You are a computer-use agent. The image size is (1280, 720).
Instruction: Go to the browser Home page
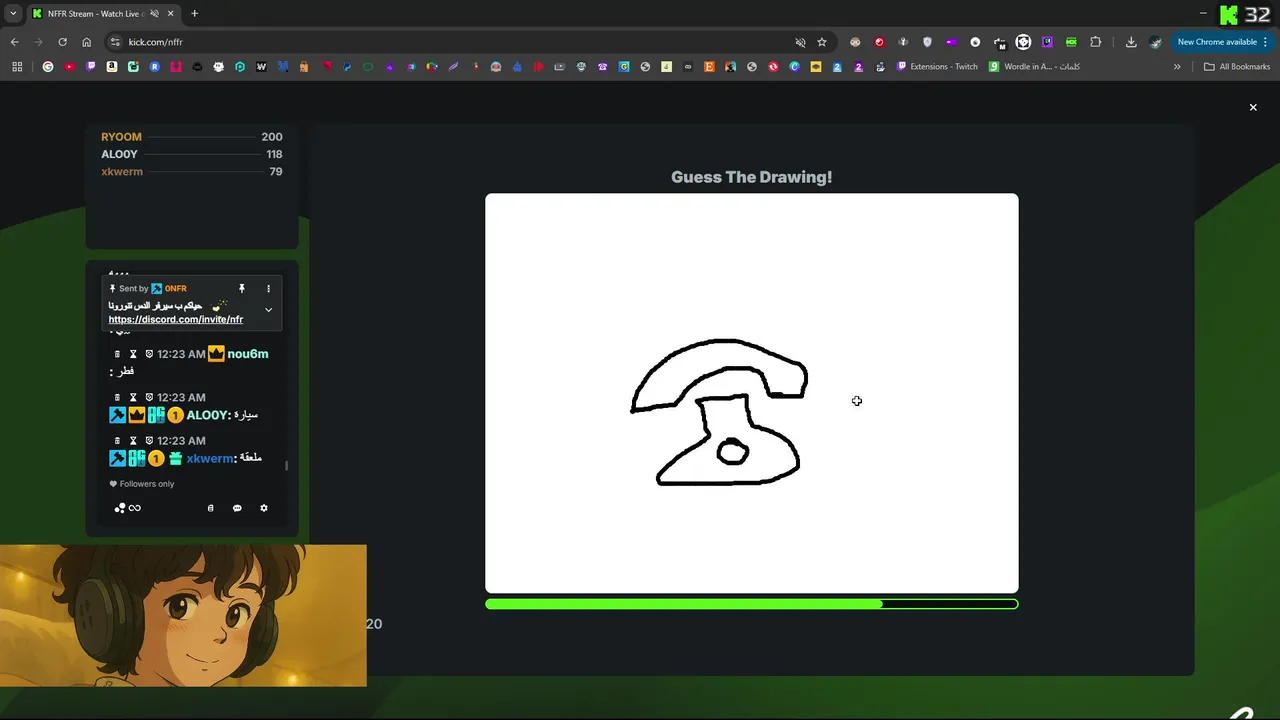(x=86, y=42)
